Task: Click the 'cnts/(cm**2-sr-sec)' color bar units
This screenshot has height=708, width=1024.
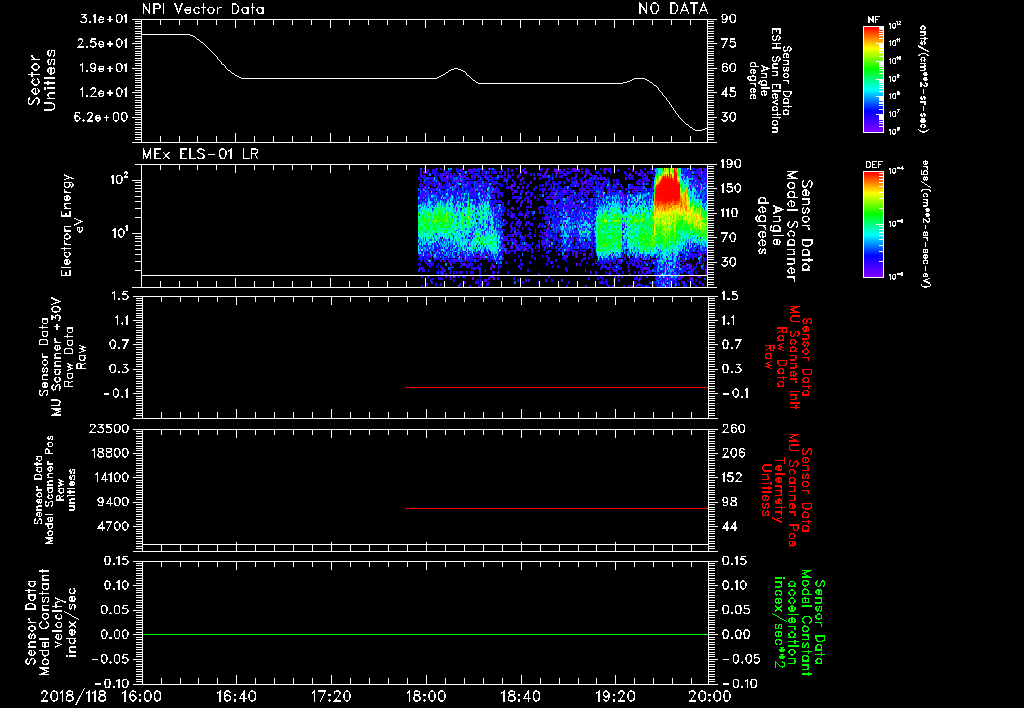Action: pyautogui.click(x=923, y=78)
